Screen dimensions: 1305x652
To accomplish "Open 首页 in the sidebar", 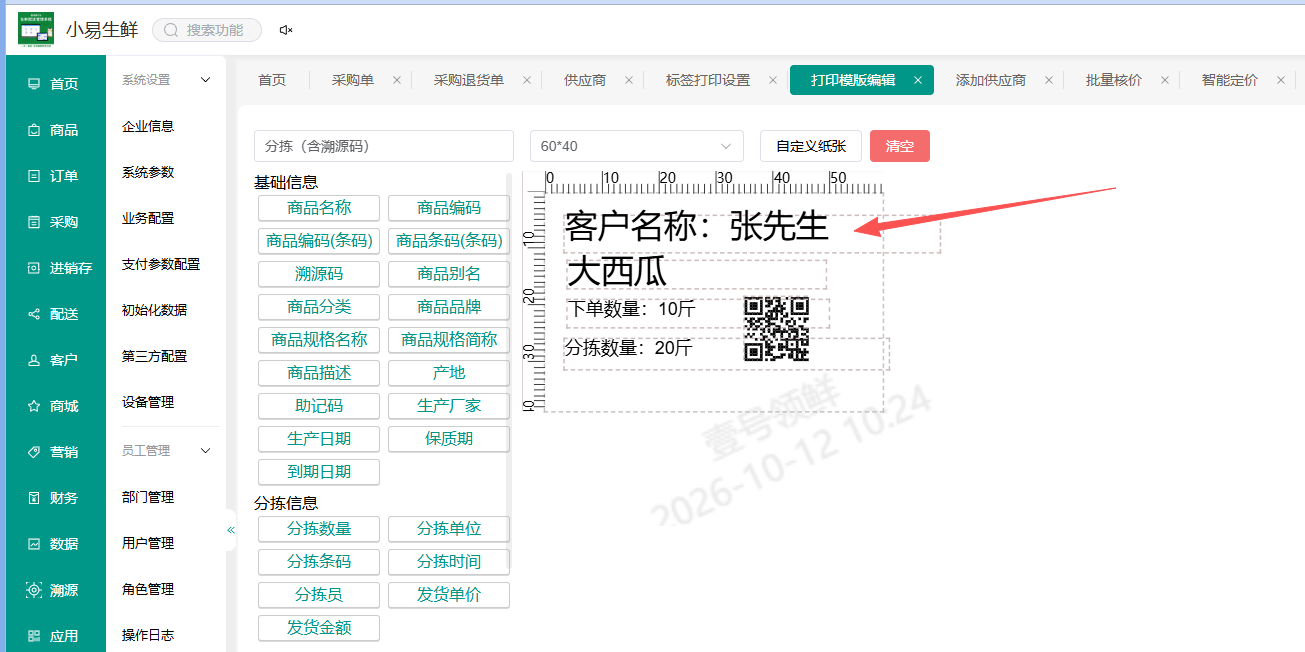I will 55,84.
